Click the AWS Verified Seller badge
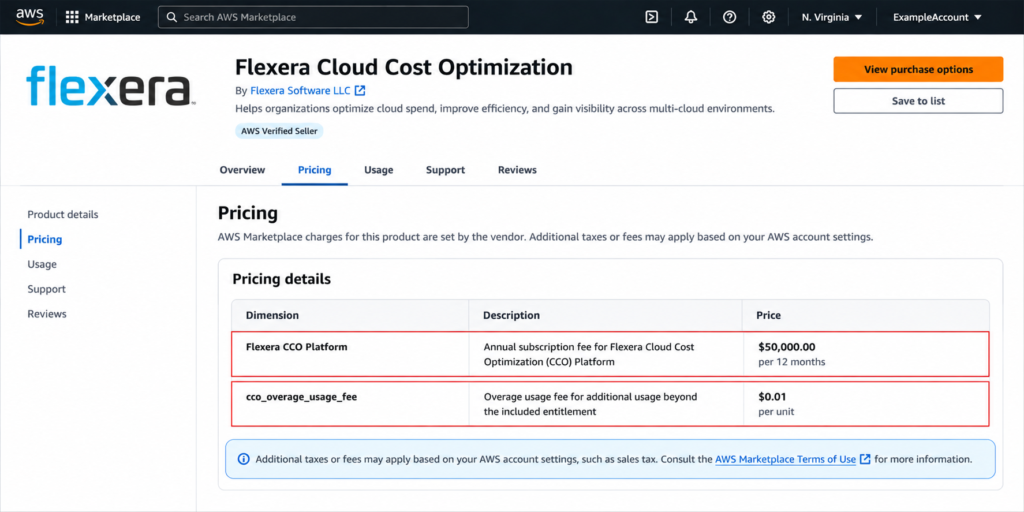This screenshot has width=1024, height=512. click(x=280, y=131)
